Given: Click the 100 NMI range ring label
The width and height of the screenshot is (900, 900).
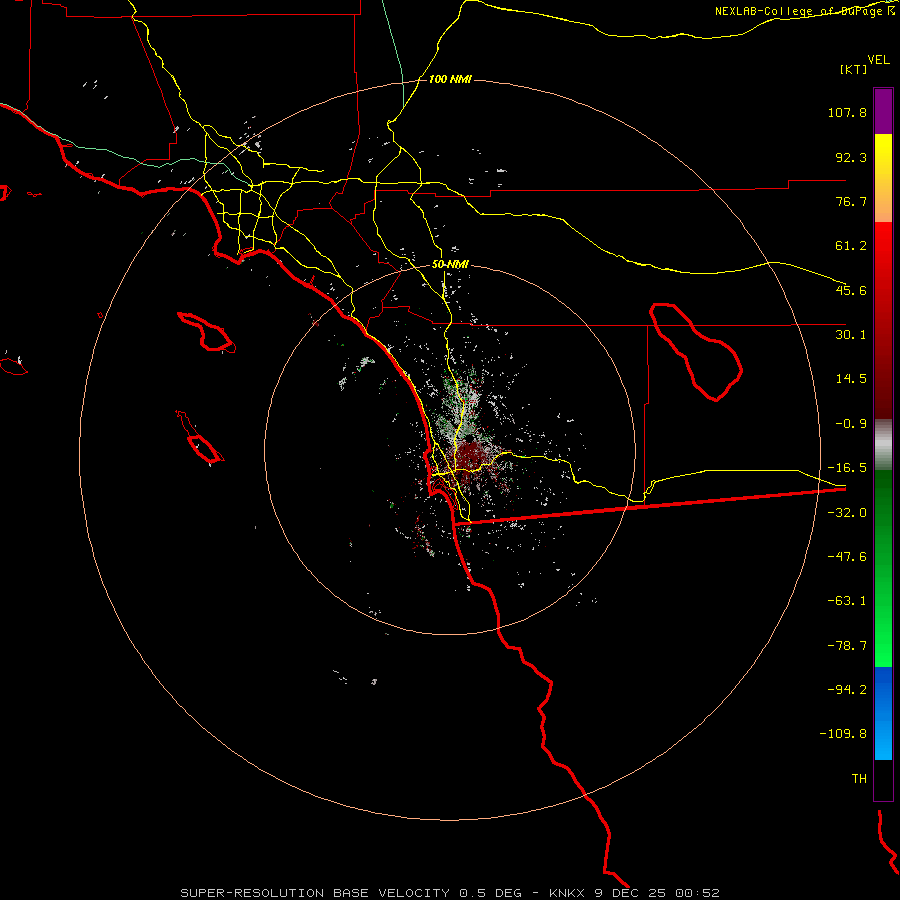Looking at the screenshot, I should 450,79.
